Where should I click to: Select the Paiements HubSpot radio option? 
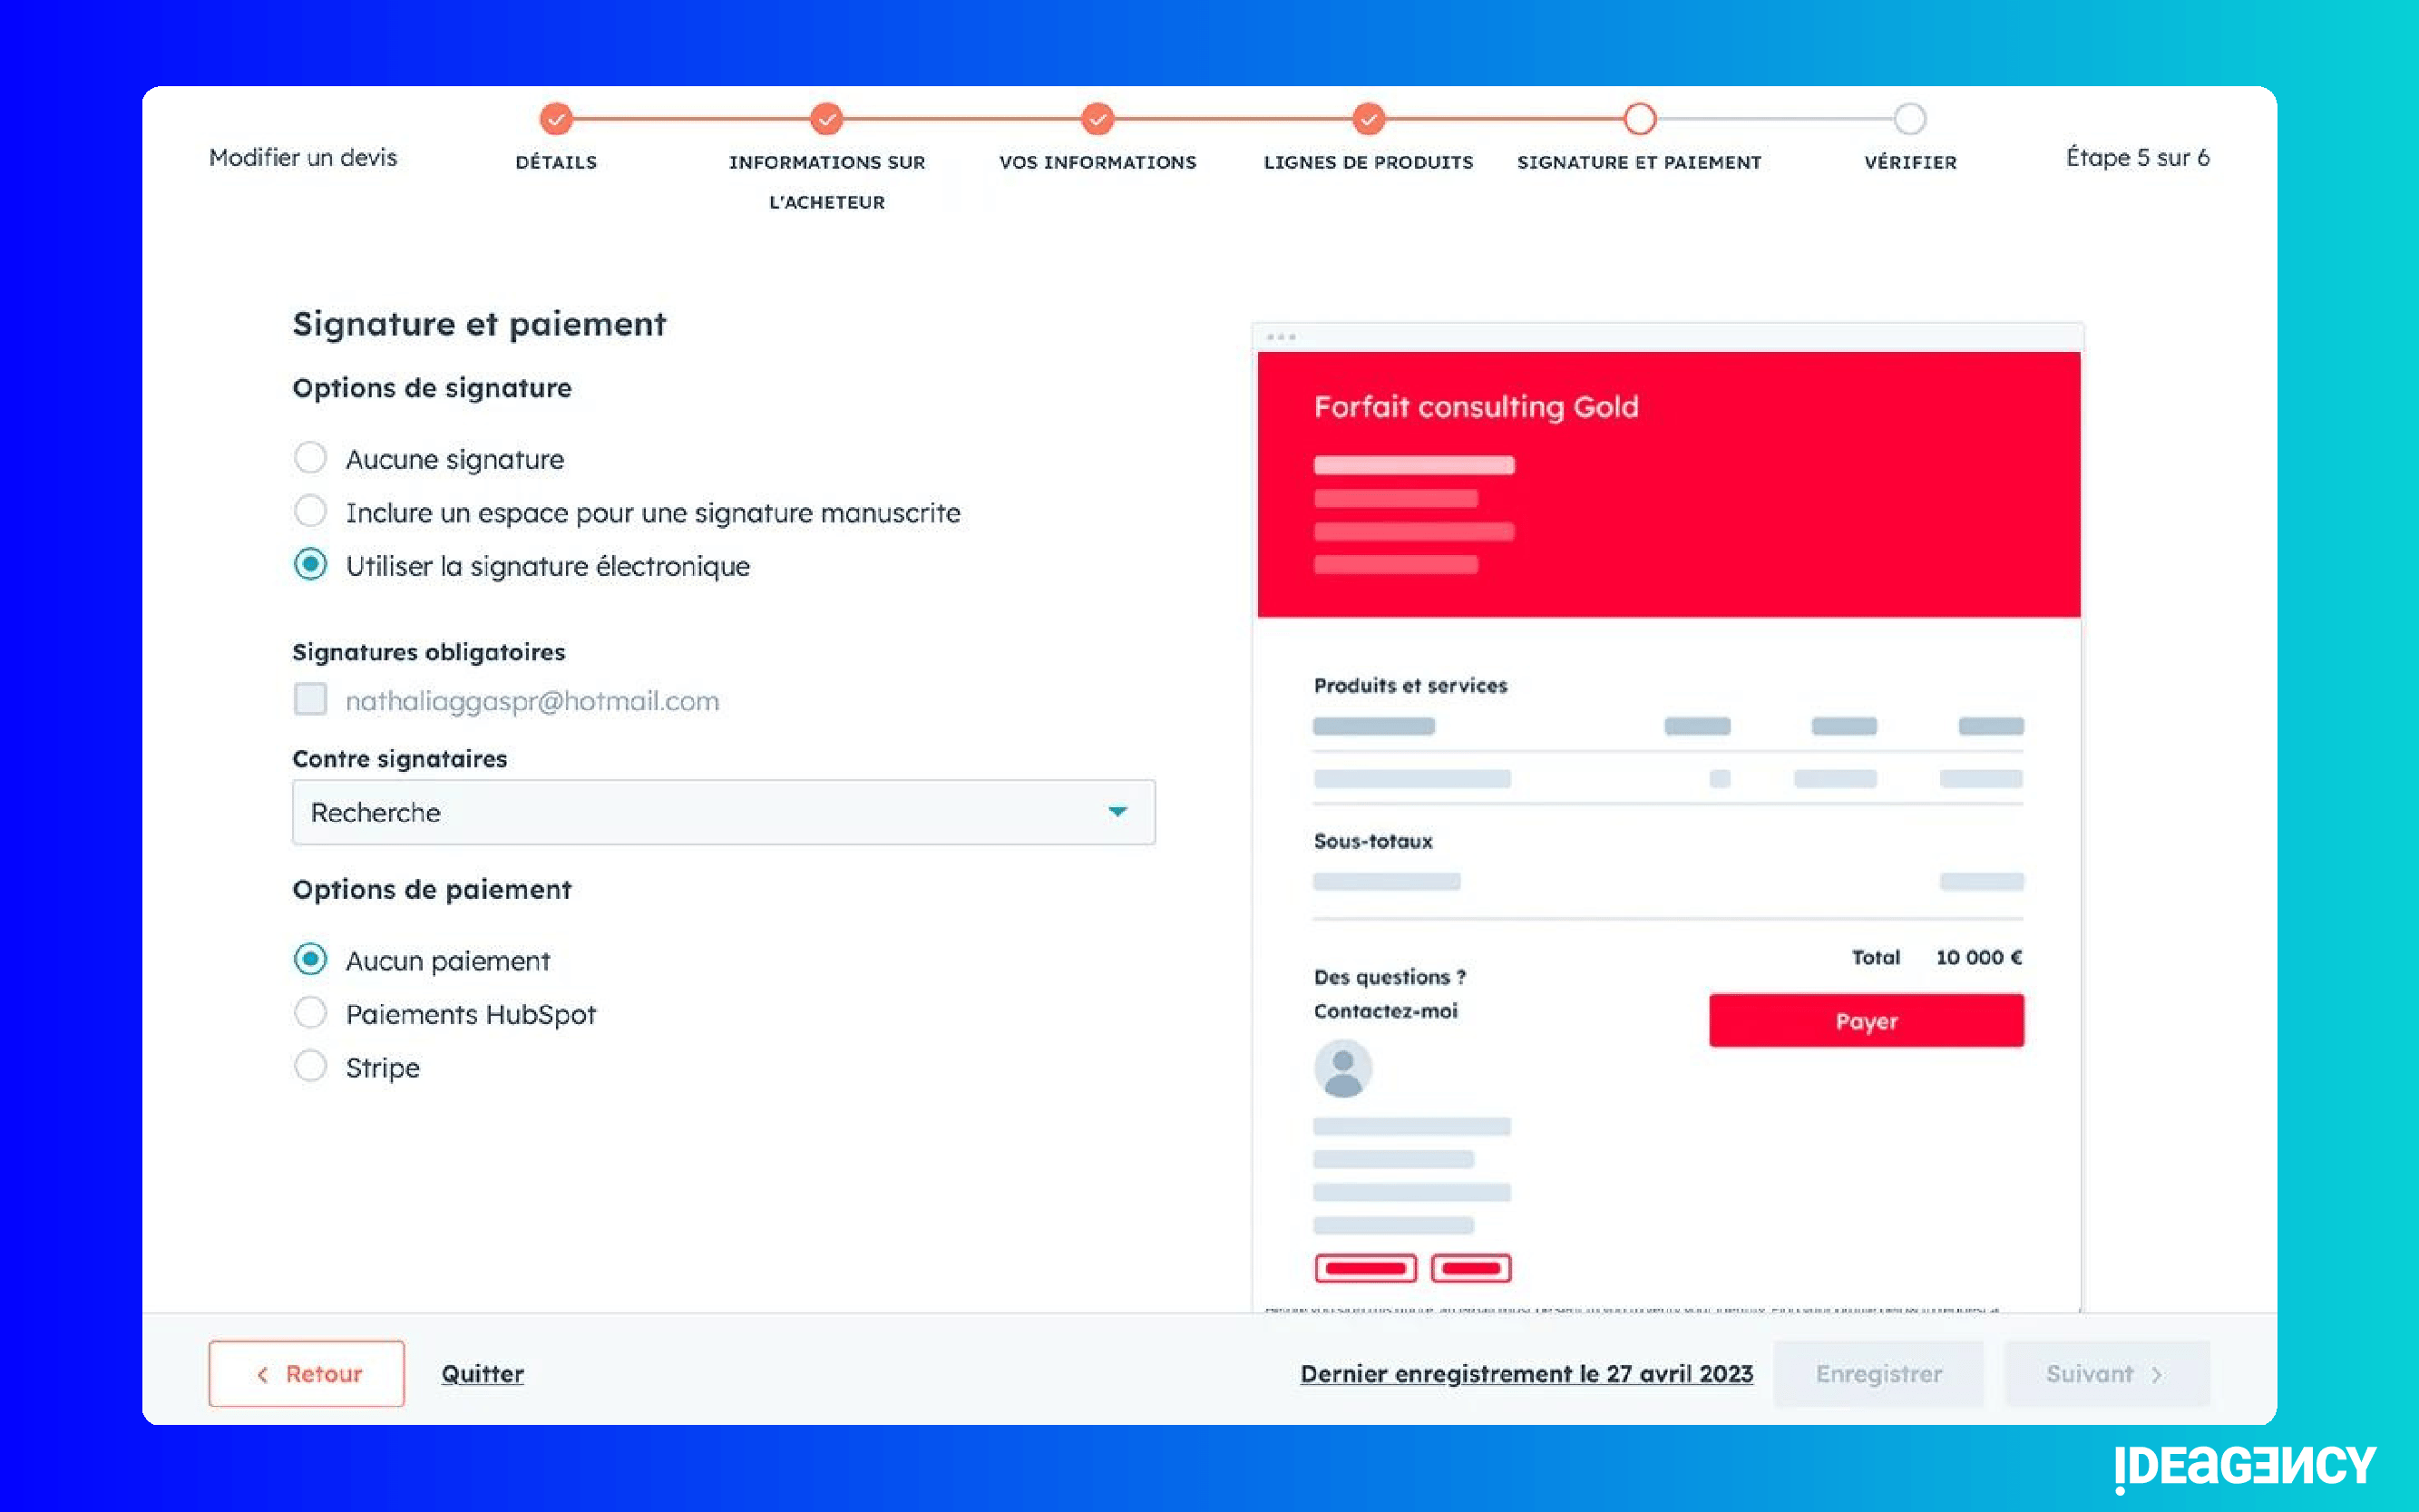(310, 1013)
